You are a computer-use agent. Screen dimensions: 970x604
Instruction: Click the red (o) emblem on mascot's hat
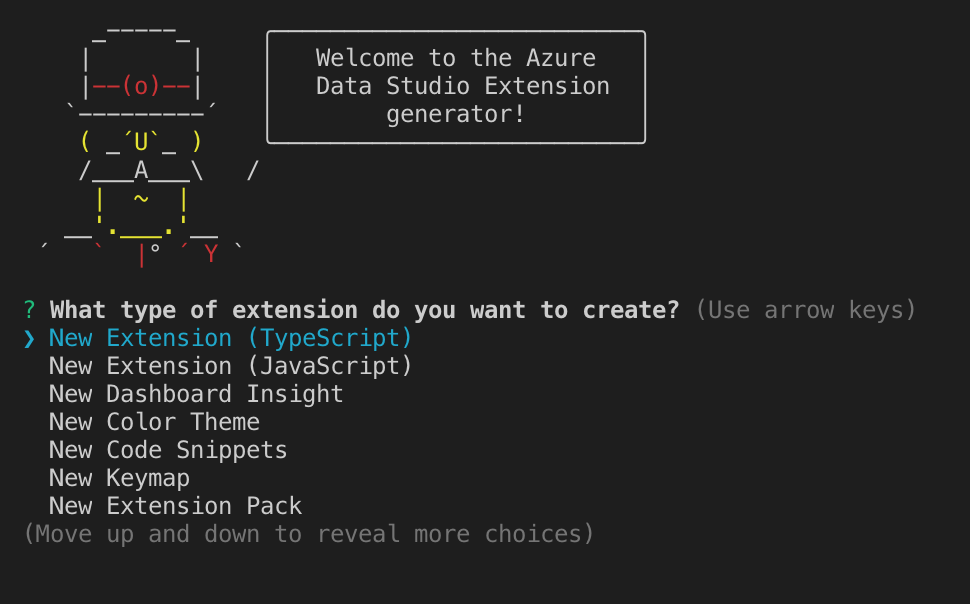pyautogui.click(x=141, y=86)
